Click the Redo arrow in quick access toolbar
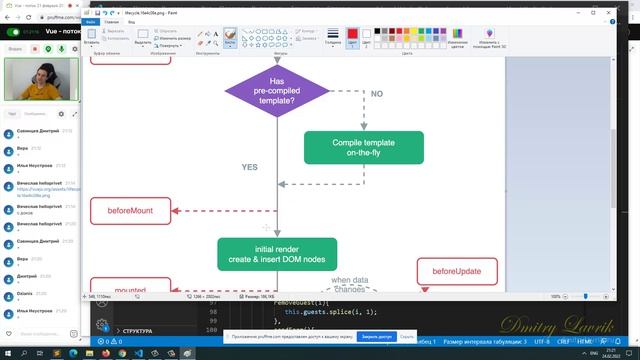640x360 pixels. click(112, 13)
